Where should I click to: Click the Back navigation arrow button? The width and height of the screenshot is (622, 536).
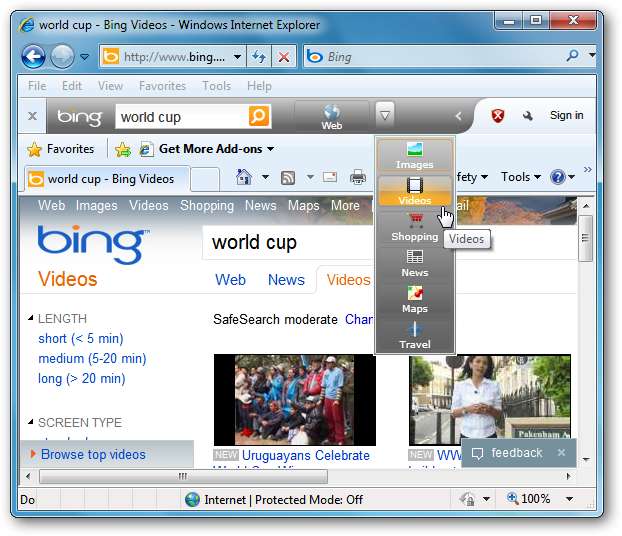(x=34, y=57)
